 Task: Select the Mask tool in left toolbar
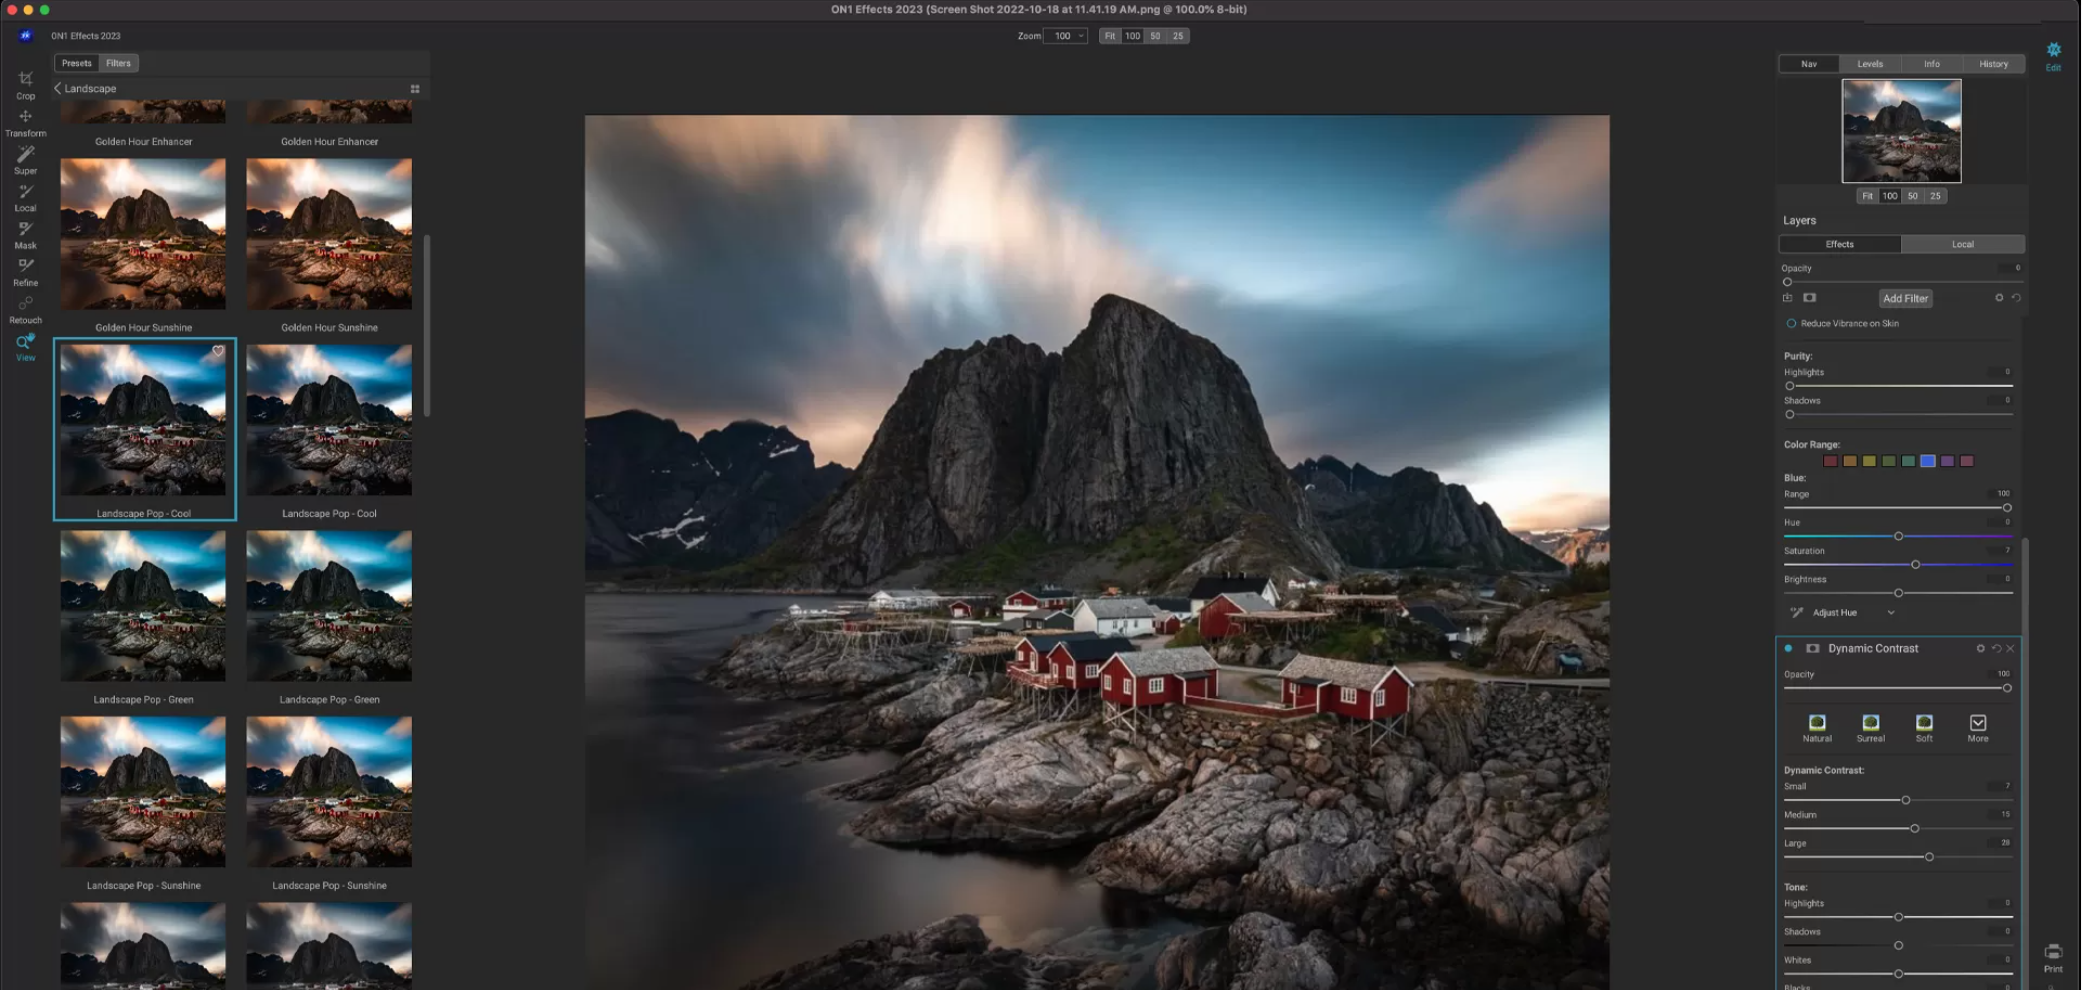(25, 234)
